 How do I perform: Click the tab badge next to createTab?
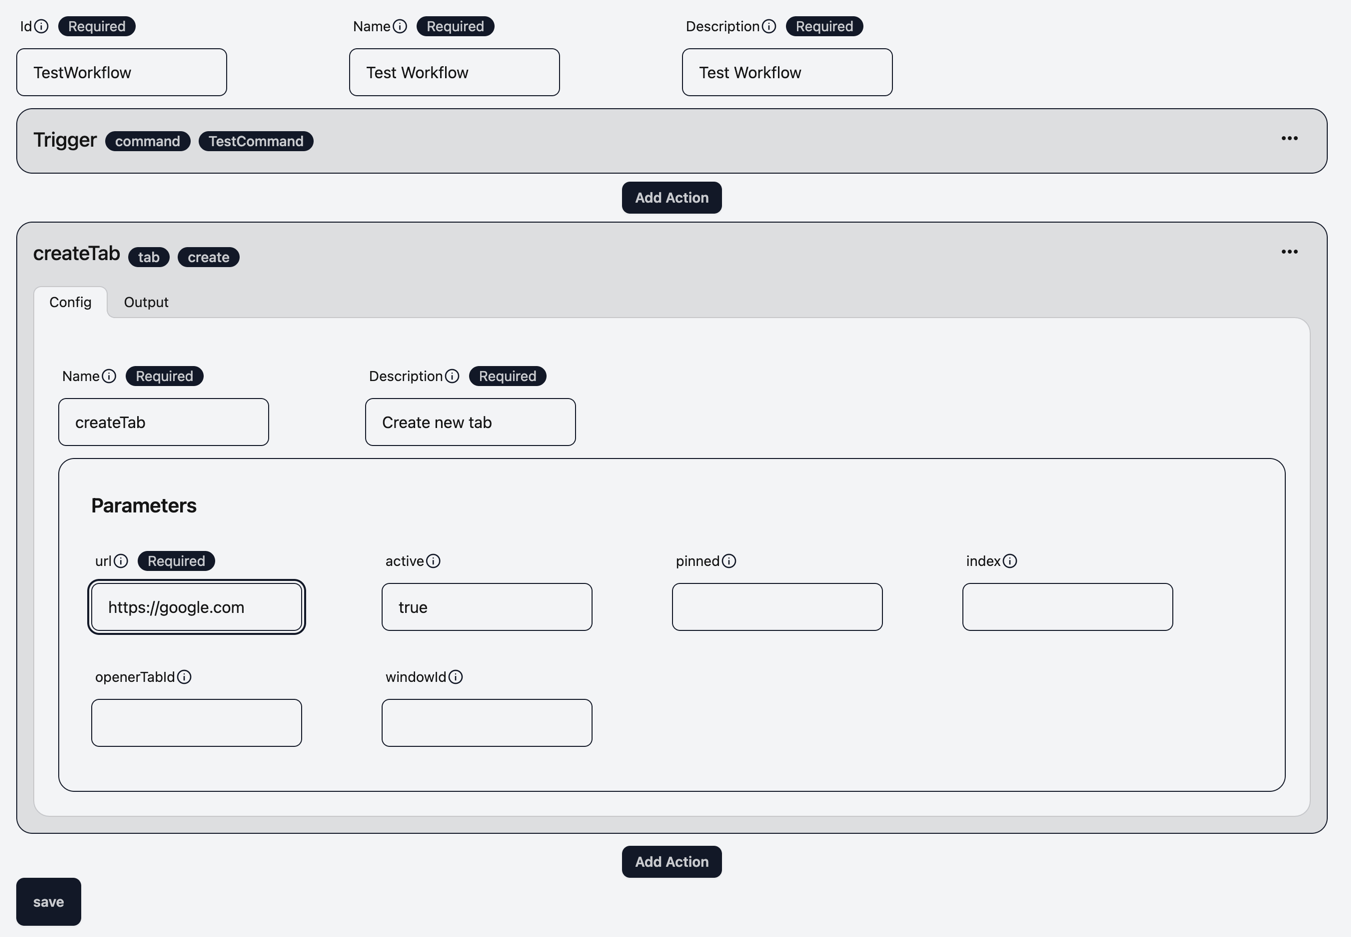tap(149, 257)
